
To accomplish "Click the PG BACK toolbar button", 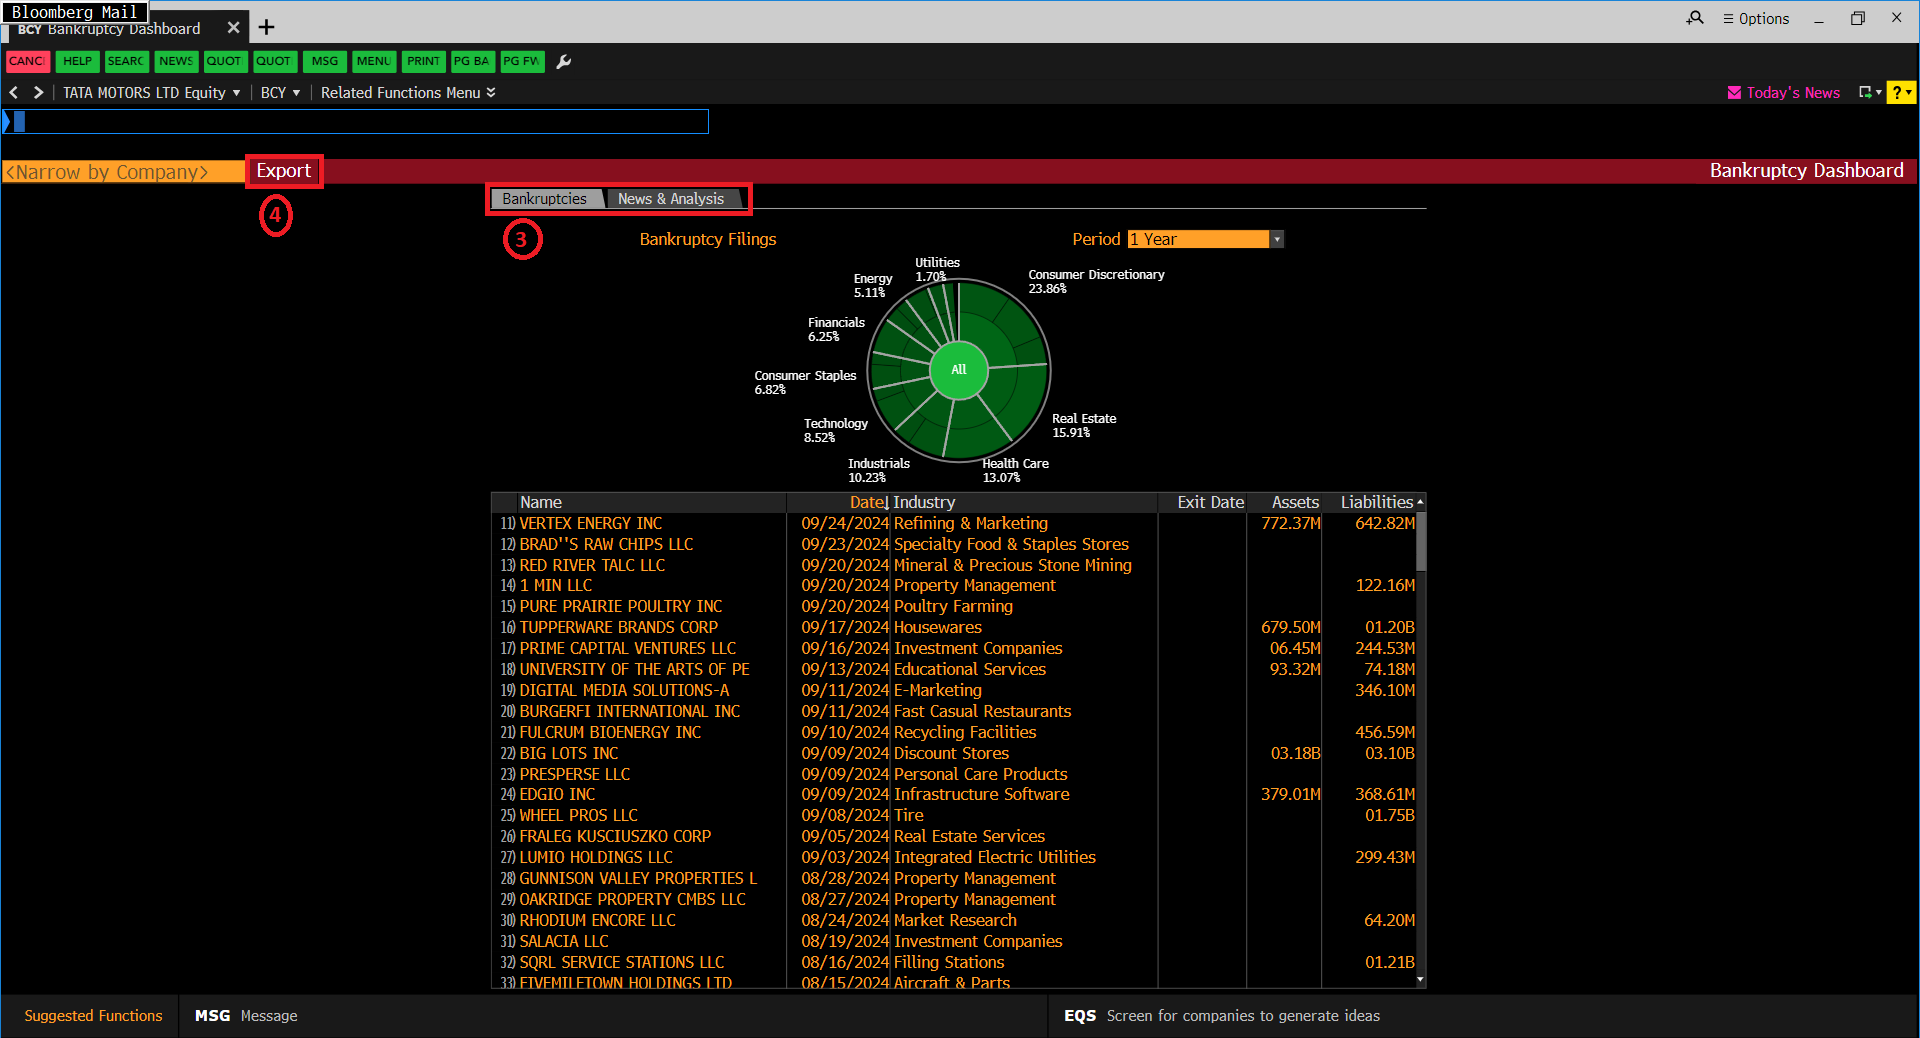I will coord(472,61).
